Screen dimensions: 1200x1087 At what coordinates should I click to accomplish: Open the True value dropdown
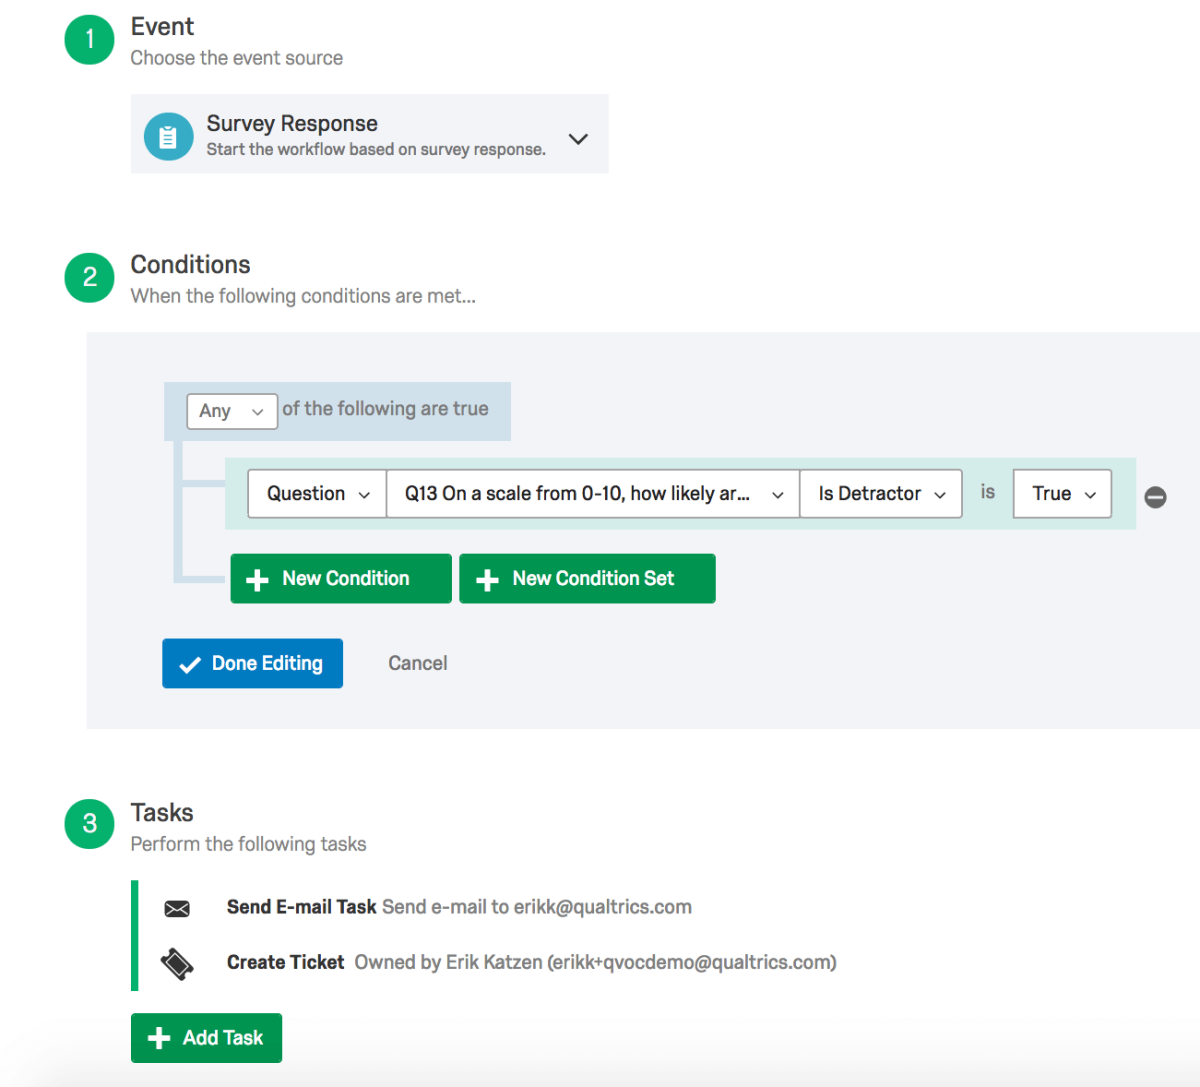1062,494
